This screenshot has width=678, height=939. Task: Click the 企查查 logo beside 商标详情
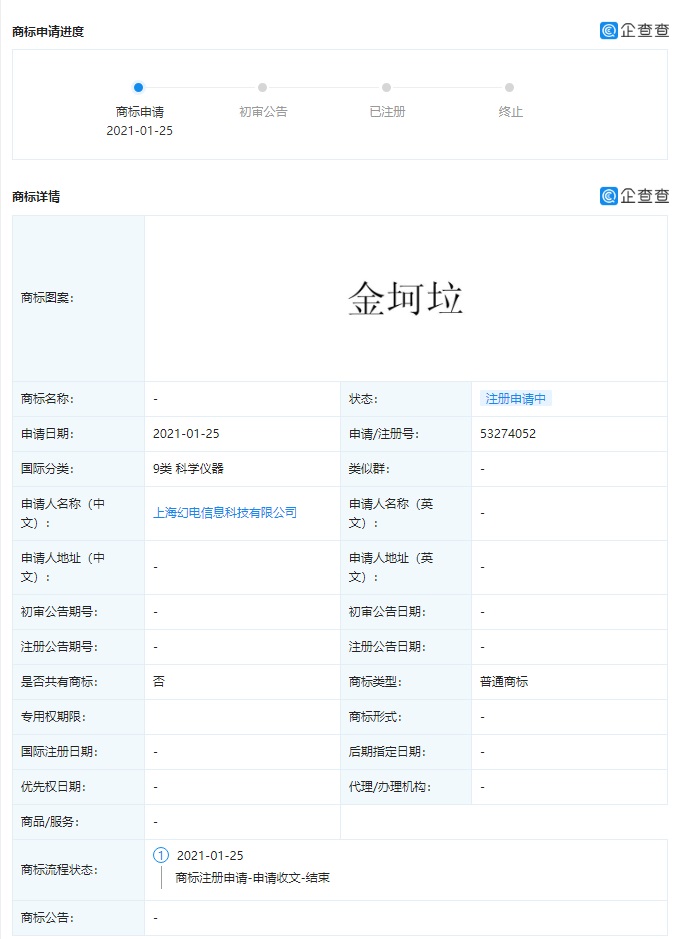click(634, 196)
